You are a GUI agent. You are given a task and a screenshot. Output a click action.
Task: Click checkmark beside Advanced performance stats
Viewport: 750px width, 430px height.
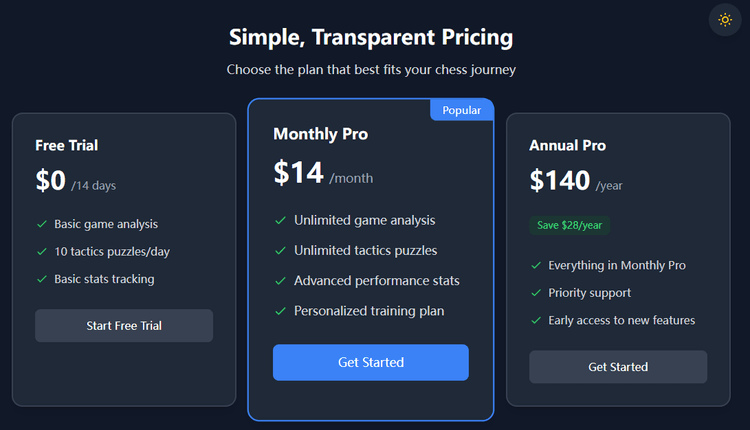coord(280,281)
